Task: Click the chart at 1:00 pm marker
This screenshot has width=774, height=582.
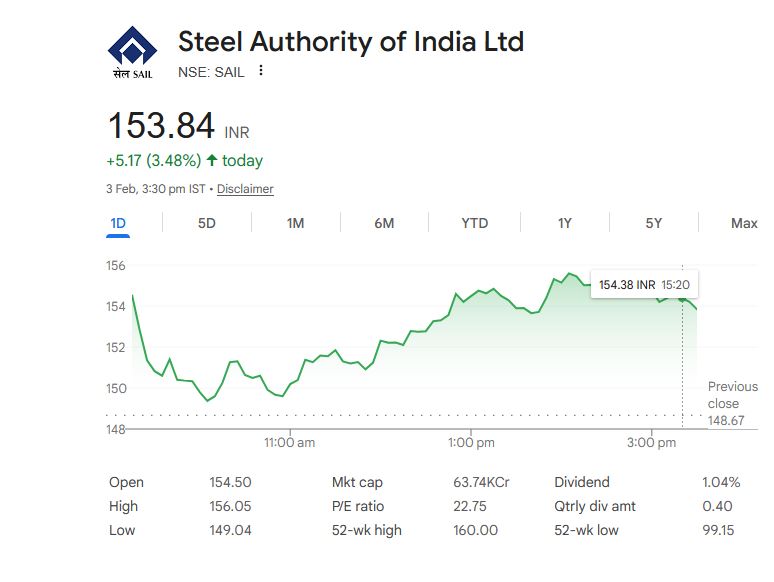Action: point(471,441)
